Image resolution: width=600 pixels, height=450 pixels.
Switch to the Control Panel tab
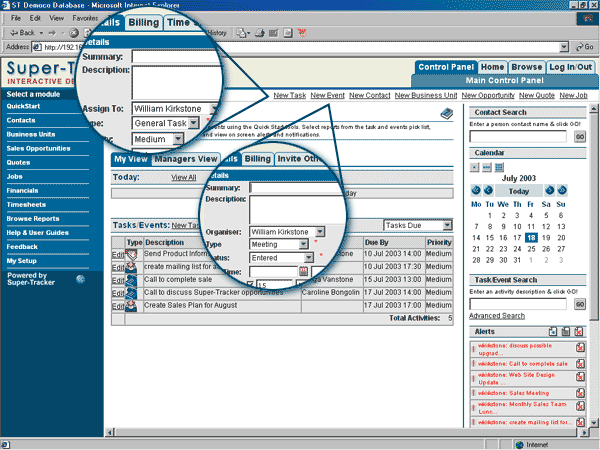pos(446,67)
